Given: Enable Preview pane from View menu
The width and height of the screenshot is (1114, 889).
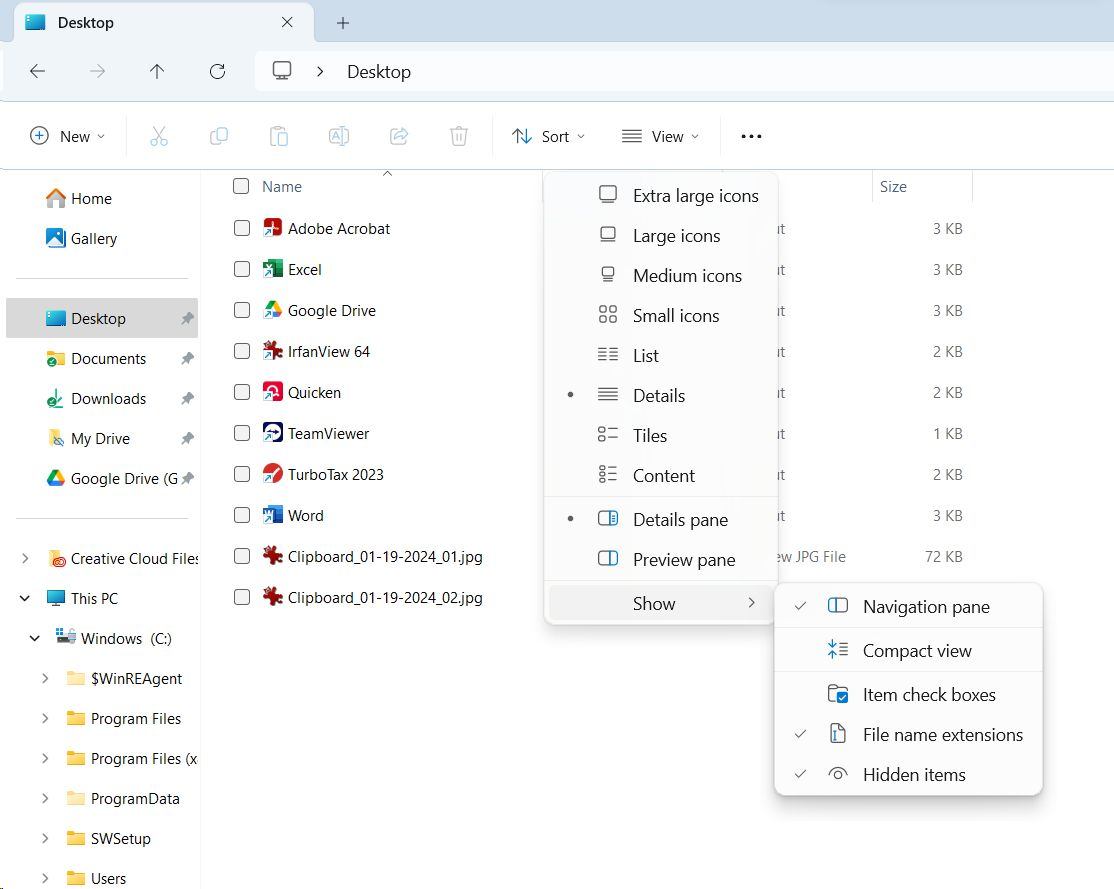Looking at the screenshot, I should pos(661,560).
